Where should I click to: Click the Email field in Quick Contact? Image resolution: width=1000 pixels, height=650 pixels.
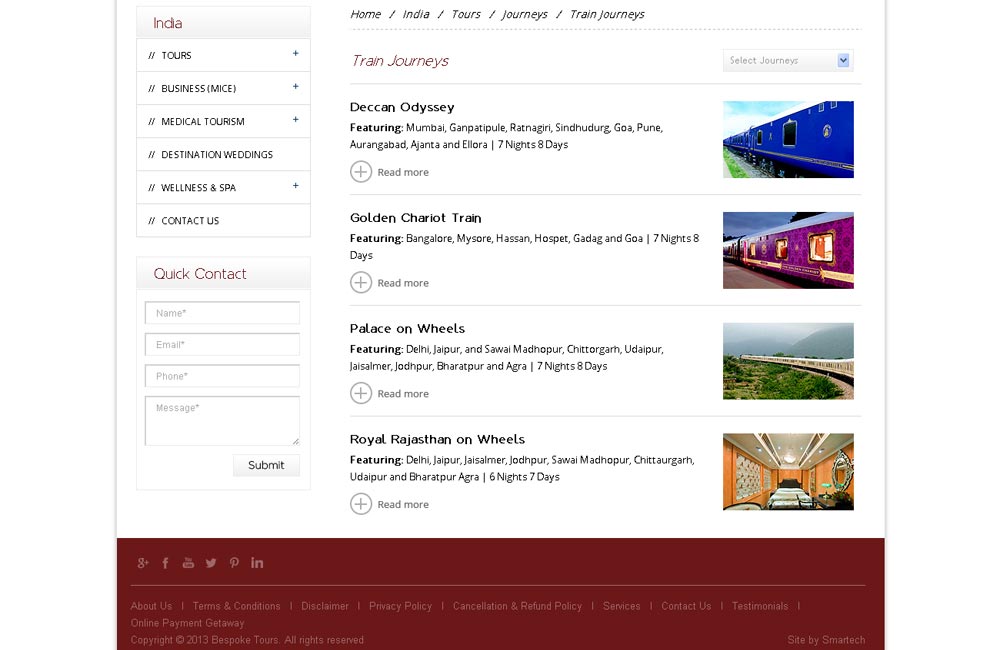click(222, 345)
